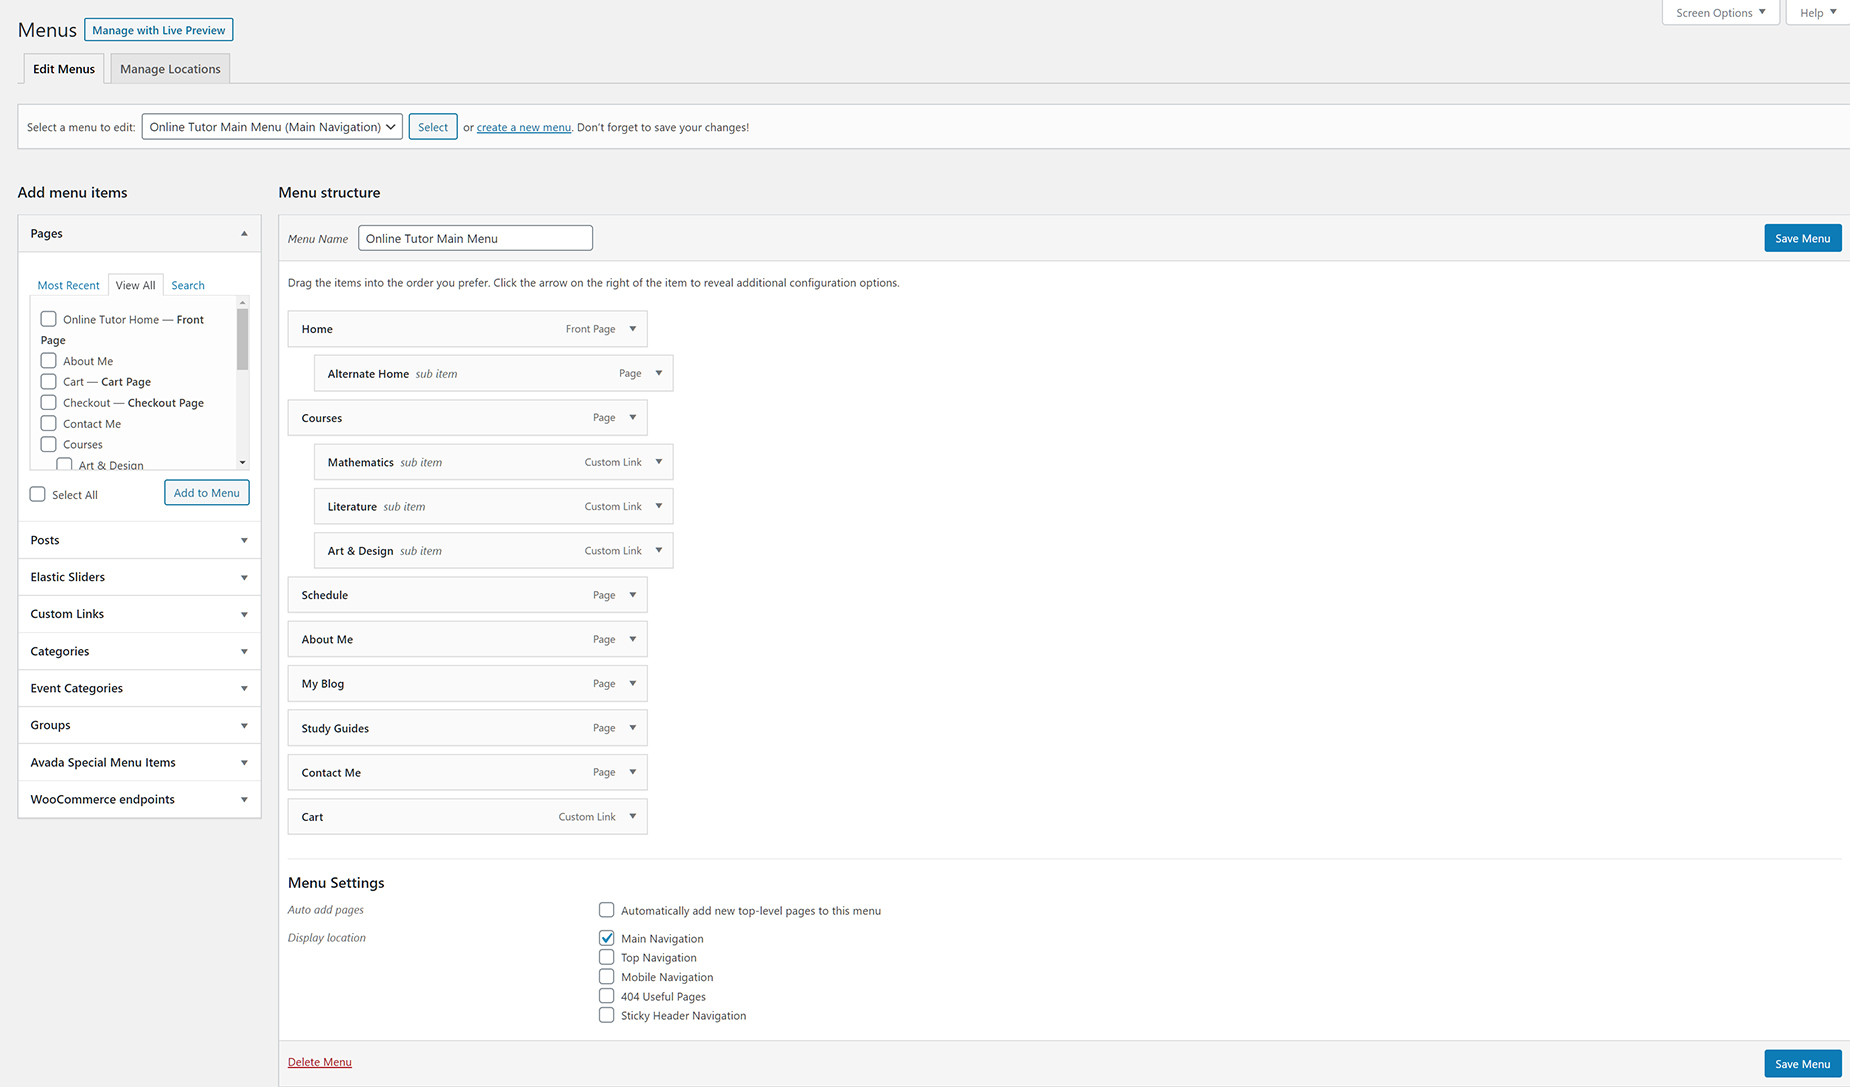Expand Alternate Home sub item arrow
The width and height of the screenshot is (1850, 1087).
[658, 373]
